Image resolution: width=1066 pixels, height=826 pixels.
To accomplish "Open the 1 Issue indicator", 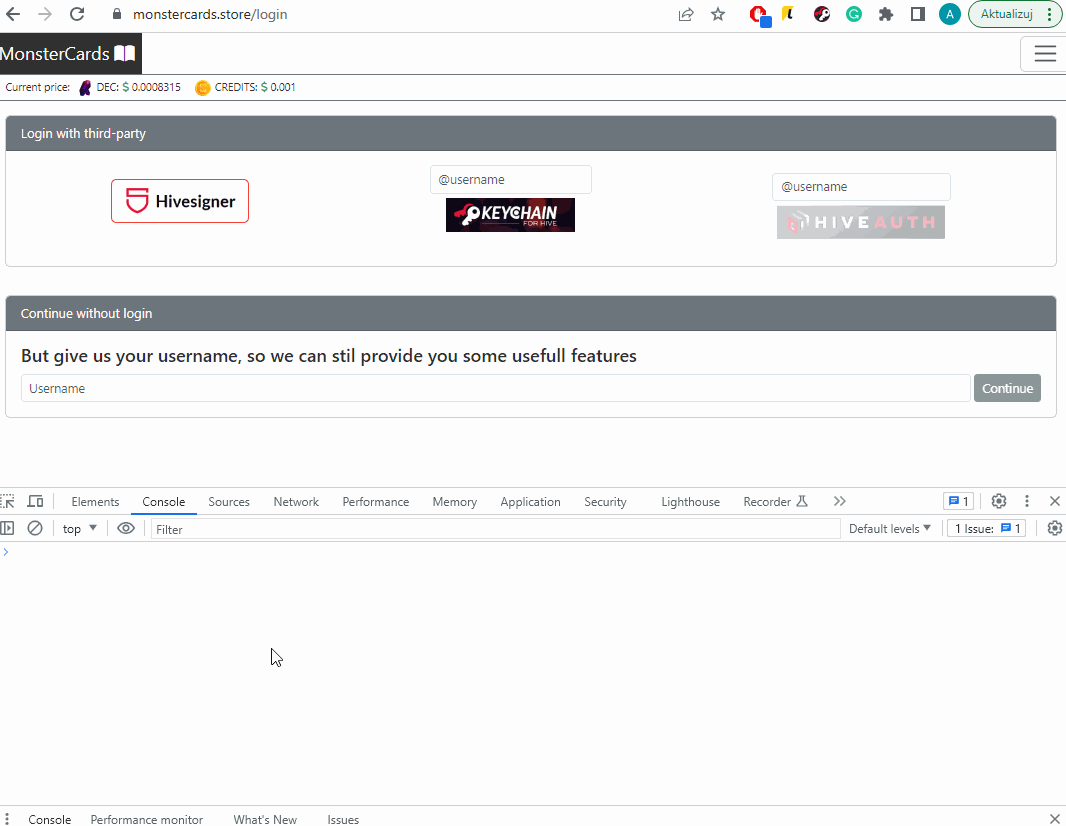I will point(987,529).
